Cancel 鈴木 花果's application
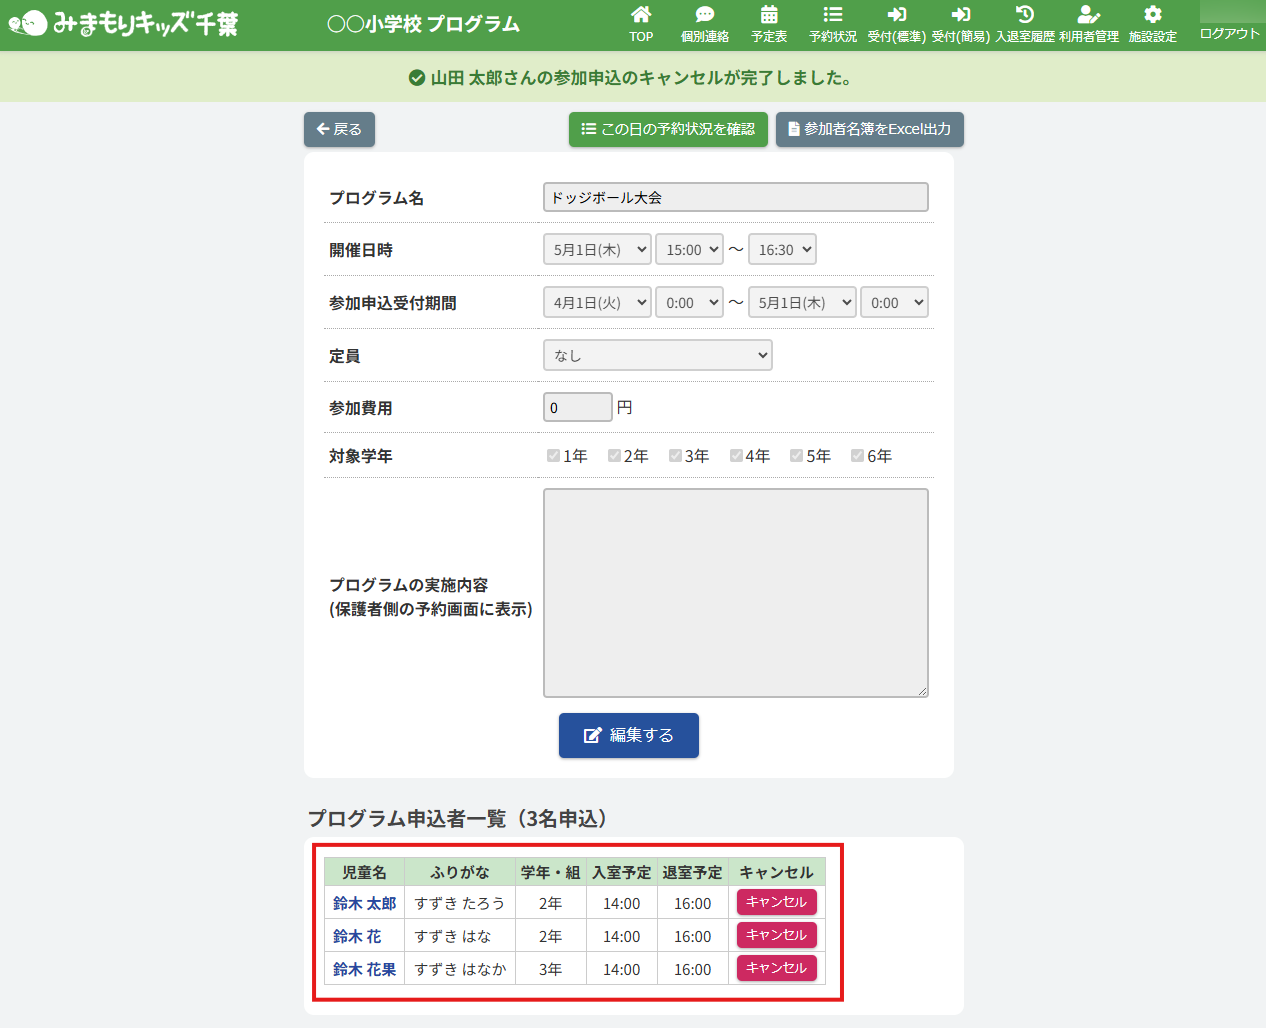Viewport: 1266px width, 1028px height. (x=777, y=968)
